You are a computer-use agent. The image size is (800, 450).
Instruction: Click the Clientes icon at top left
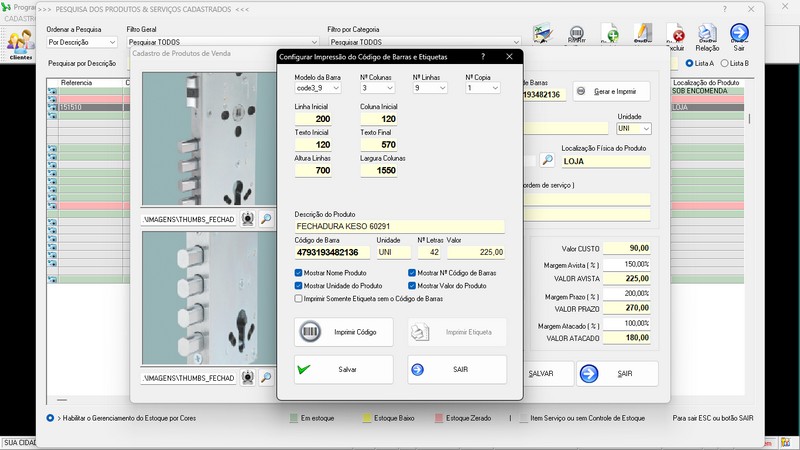tap(20, 43)
